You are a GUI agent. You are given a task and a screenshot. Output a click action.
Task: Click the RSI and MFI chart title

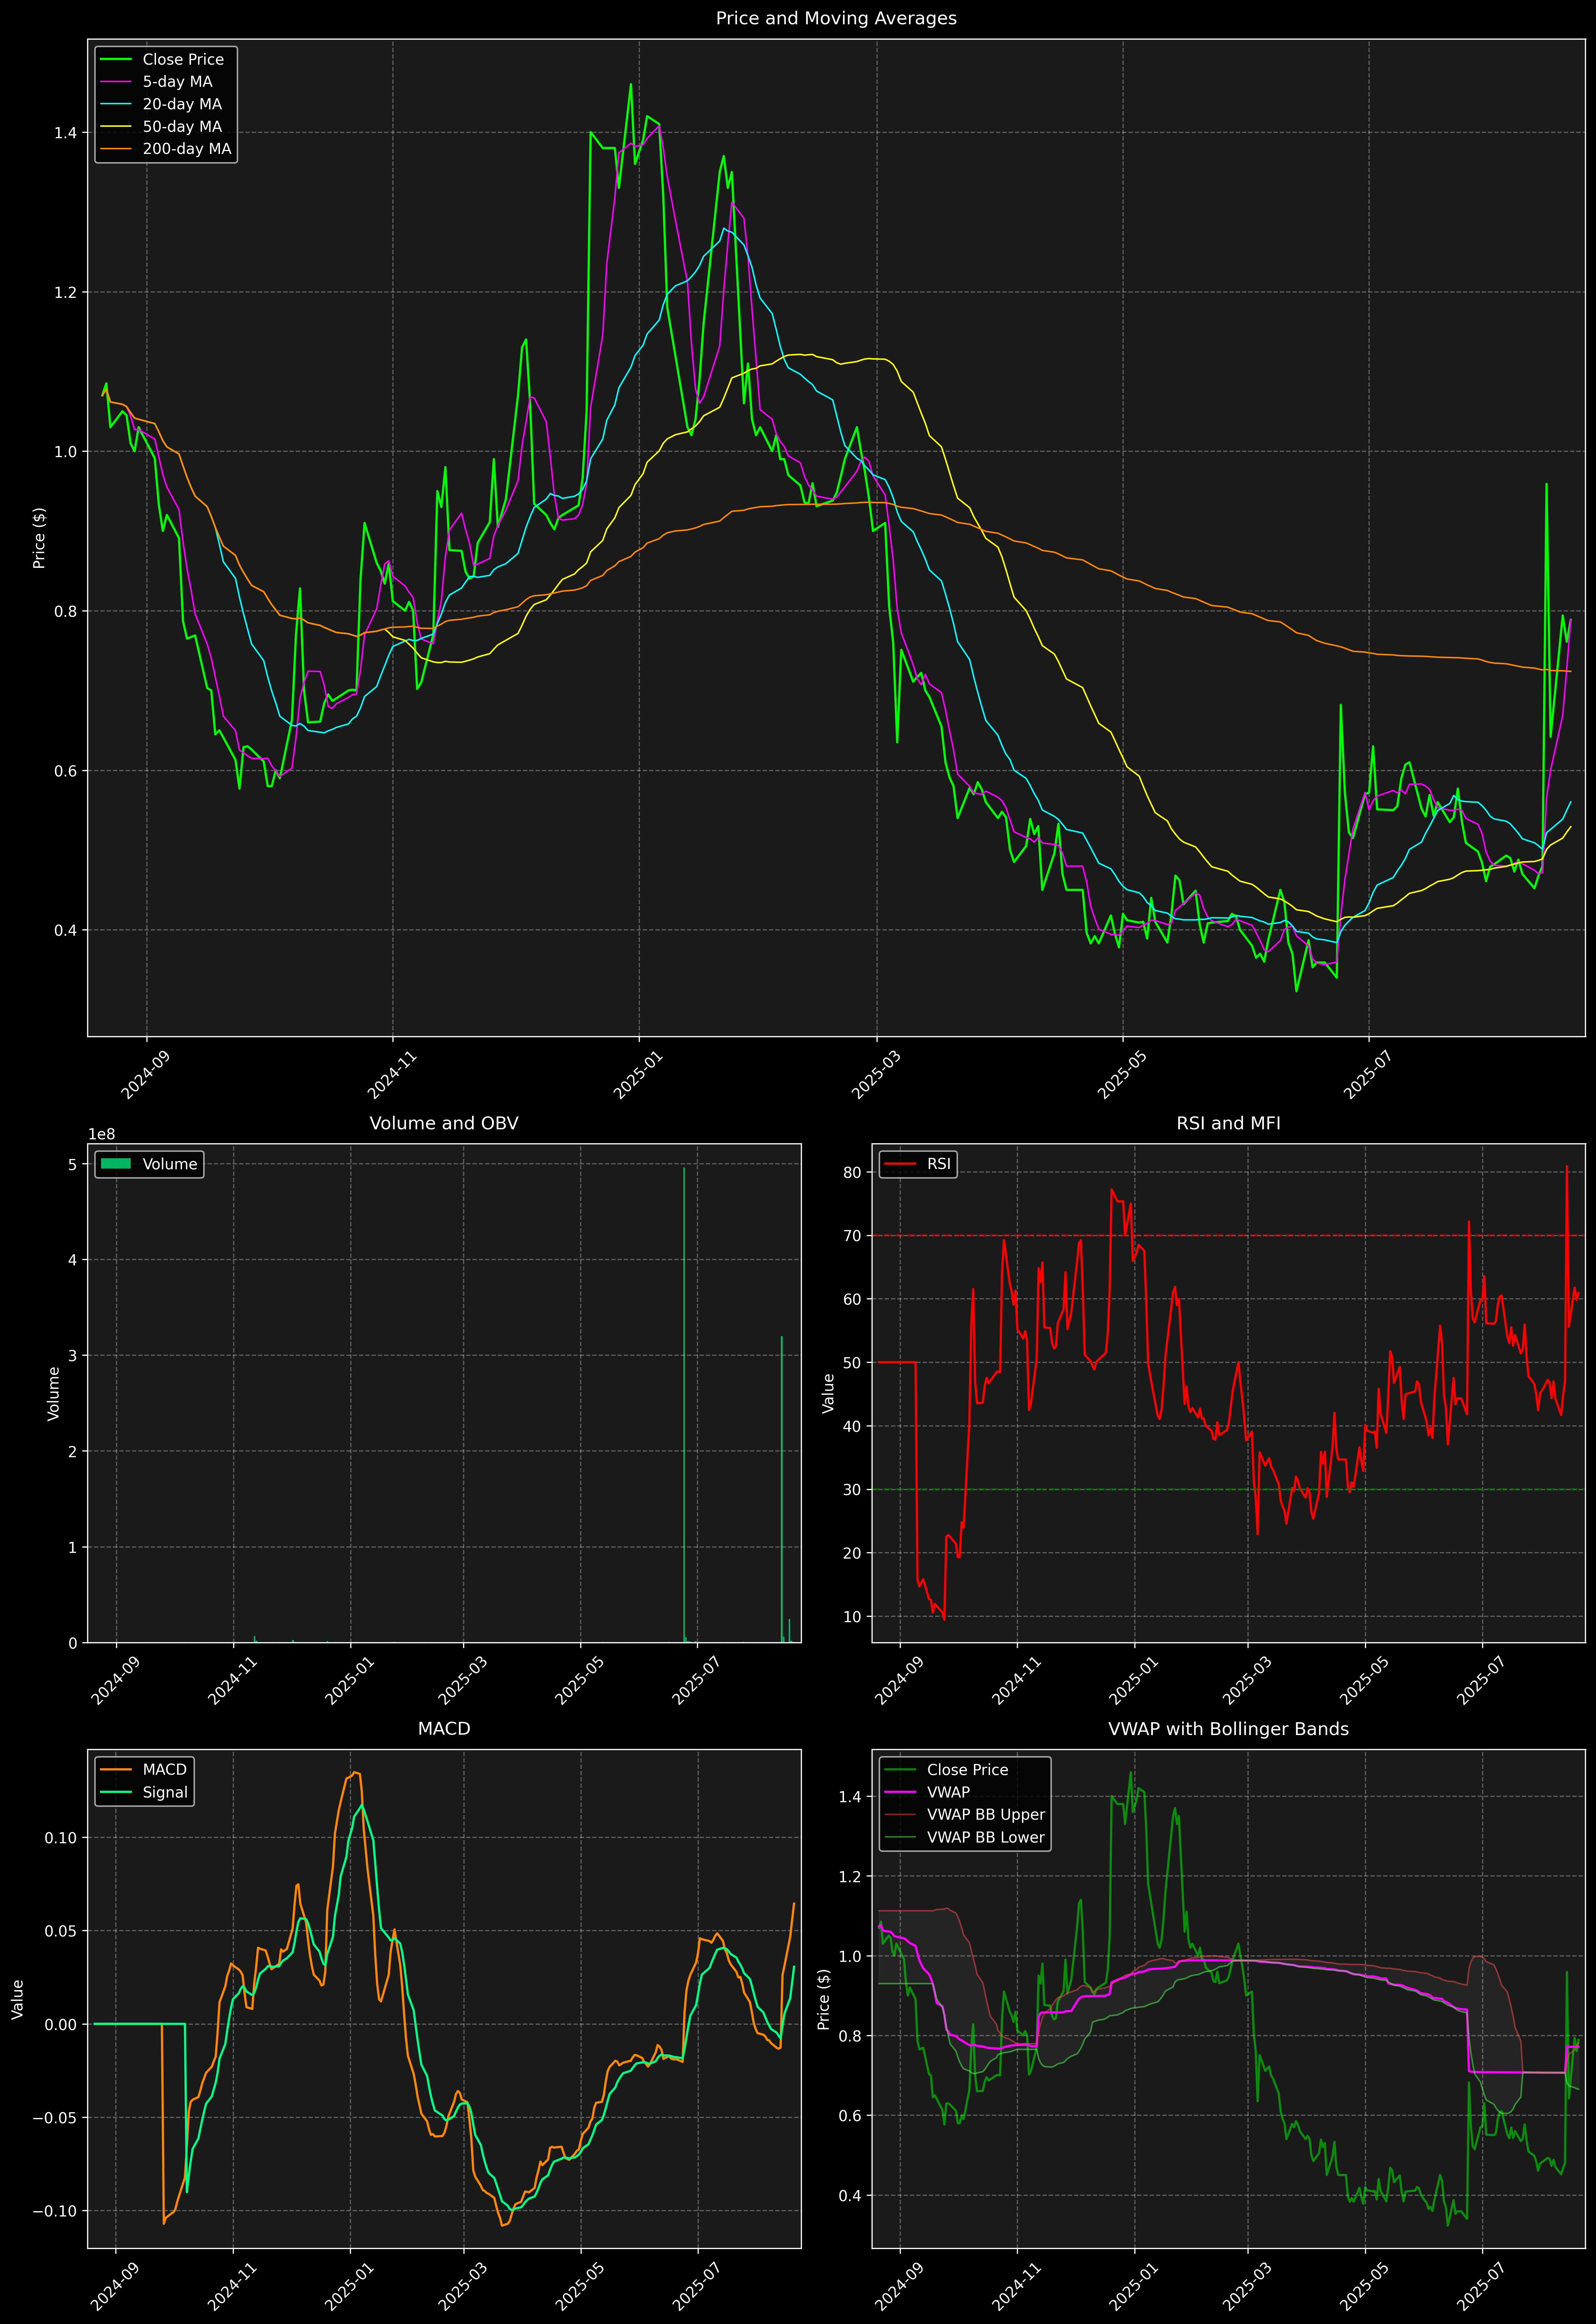[x=1228, y=1123]
